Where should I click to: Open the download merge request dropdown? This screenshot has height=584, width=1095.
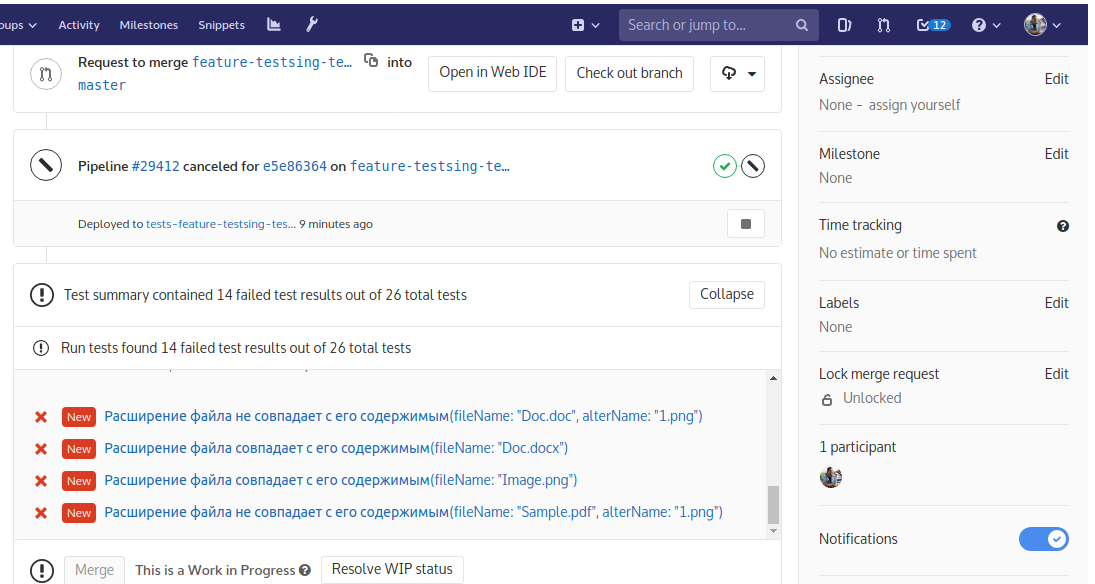click(x=738, y=73)
